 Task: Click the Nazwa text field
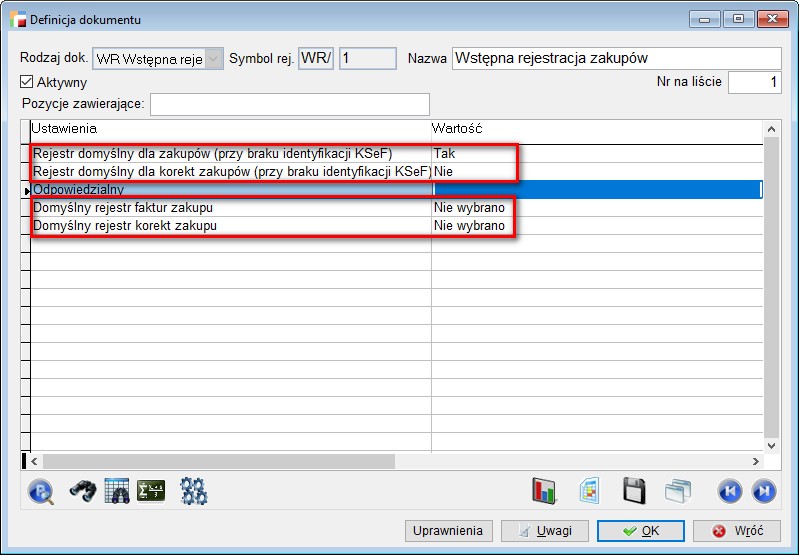point(616,58)
